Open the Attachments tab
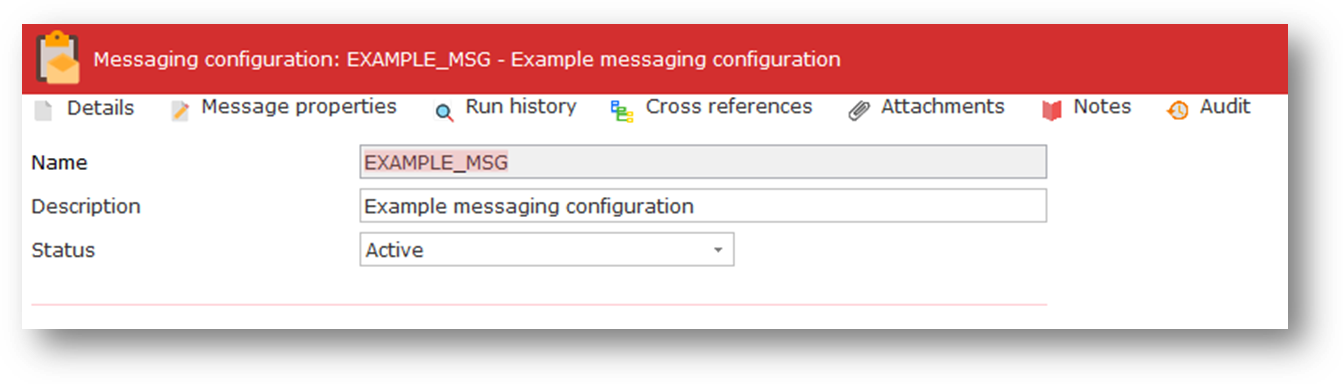The height and width of the screenshot is (384, 1343). coord(943,107)
